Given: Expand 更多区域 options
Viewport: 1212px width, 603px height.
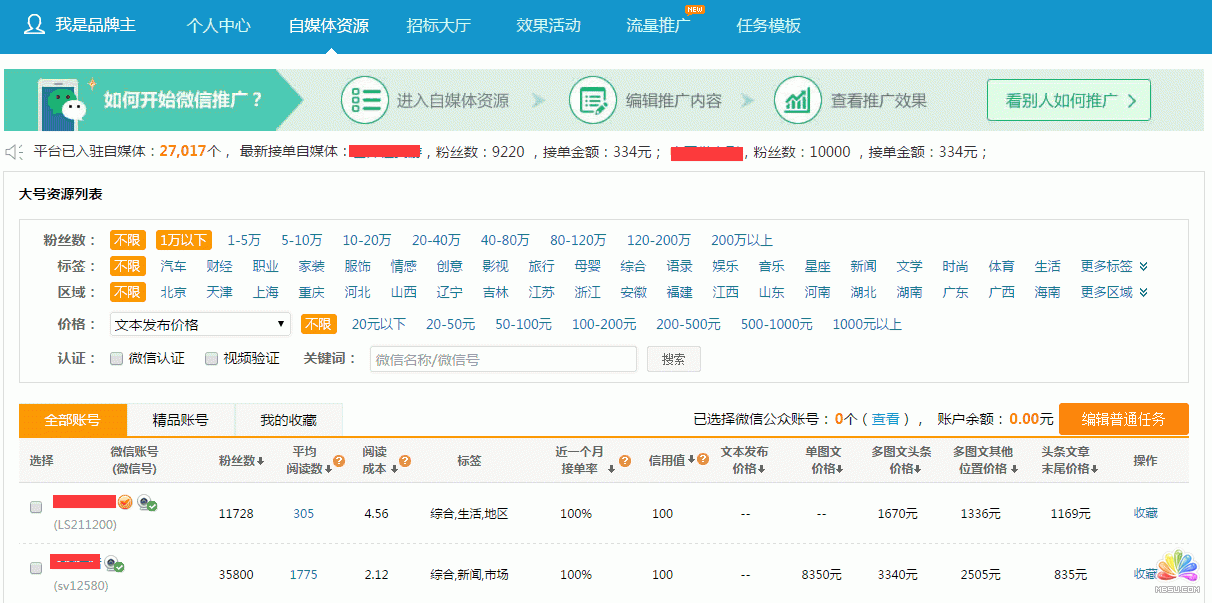Looking at the screenshot, I should 1108,292.
